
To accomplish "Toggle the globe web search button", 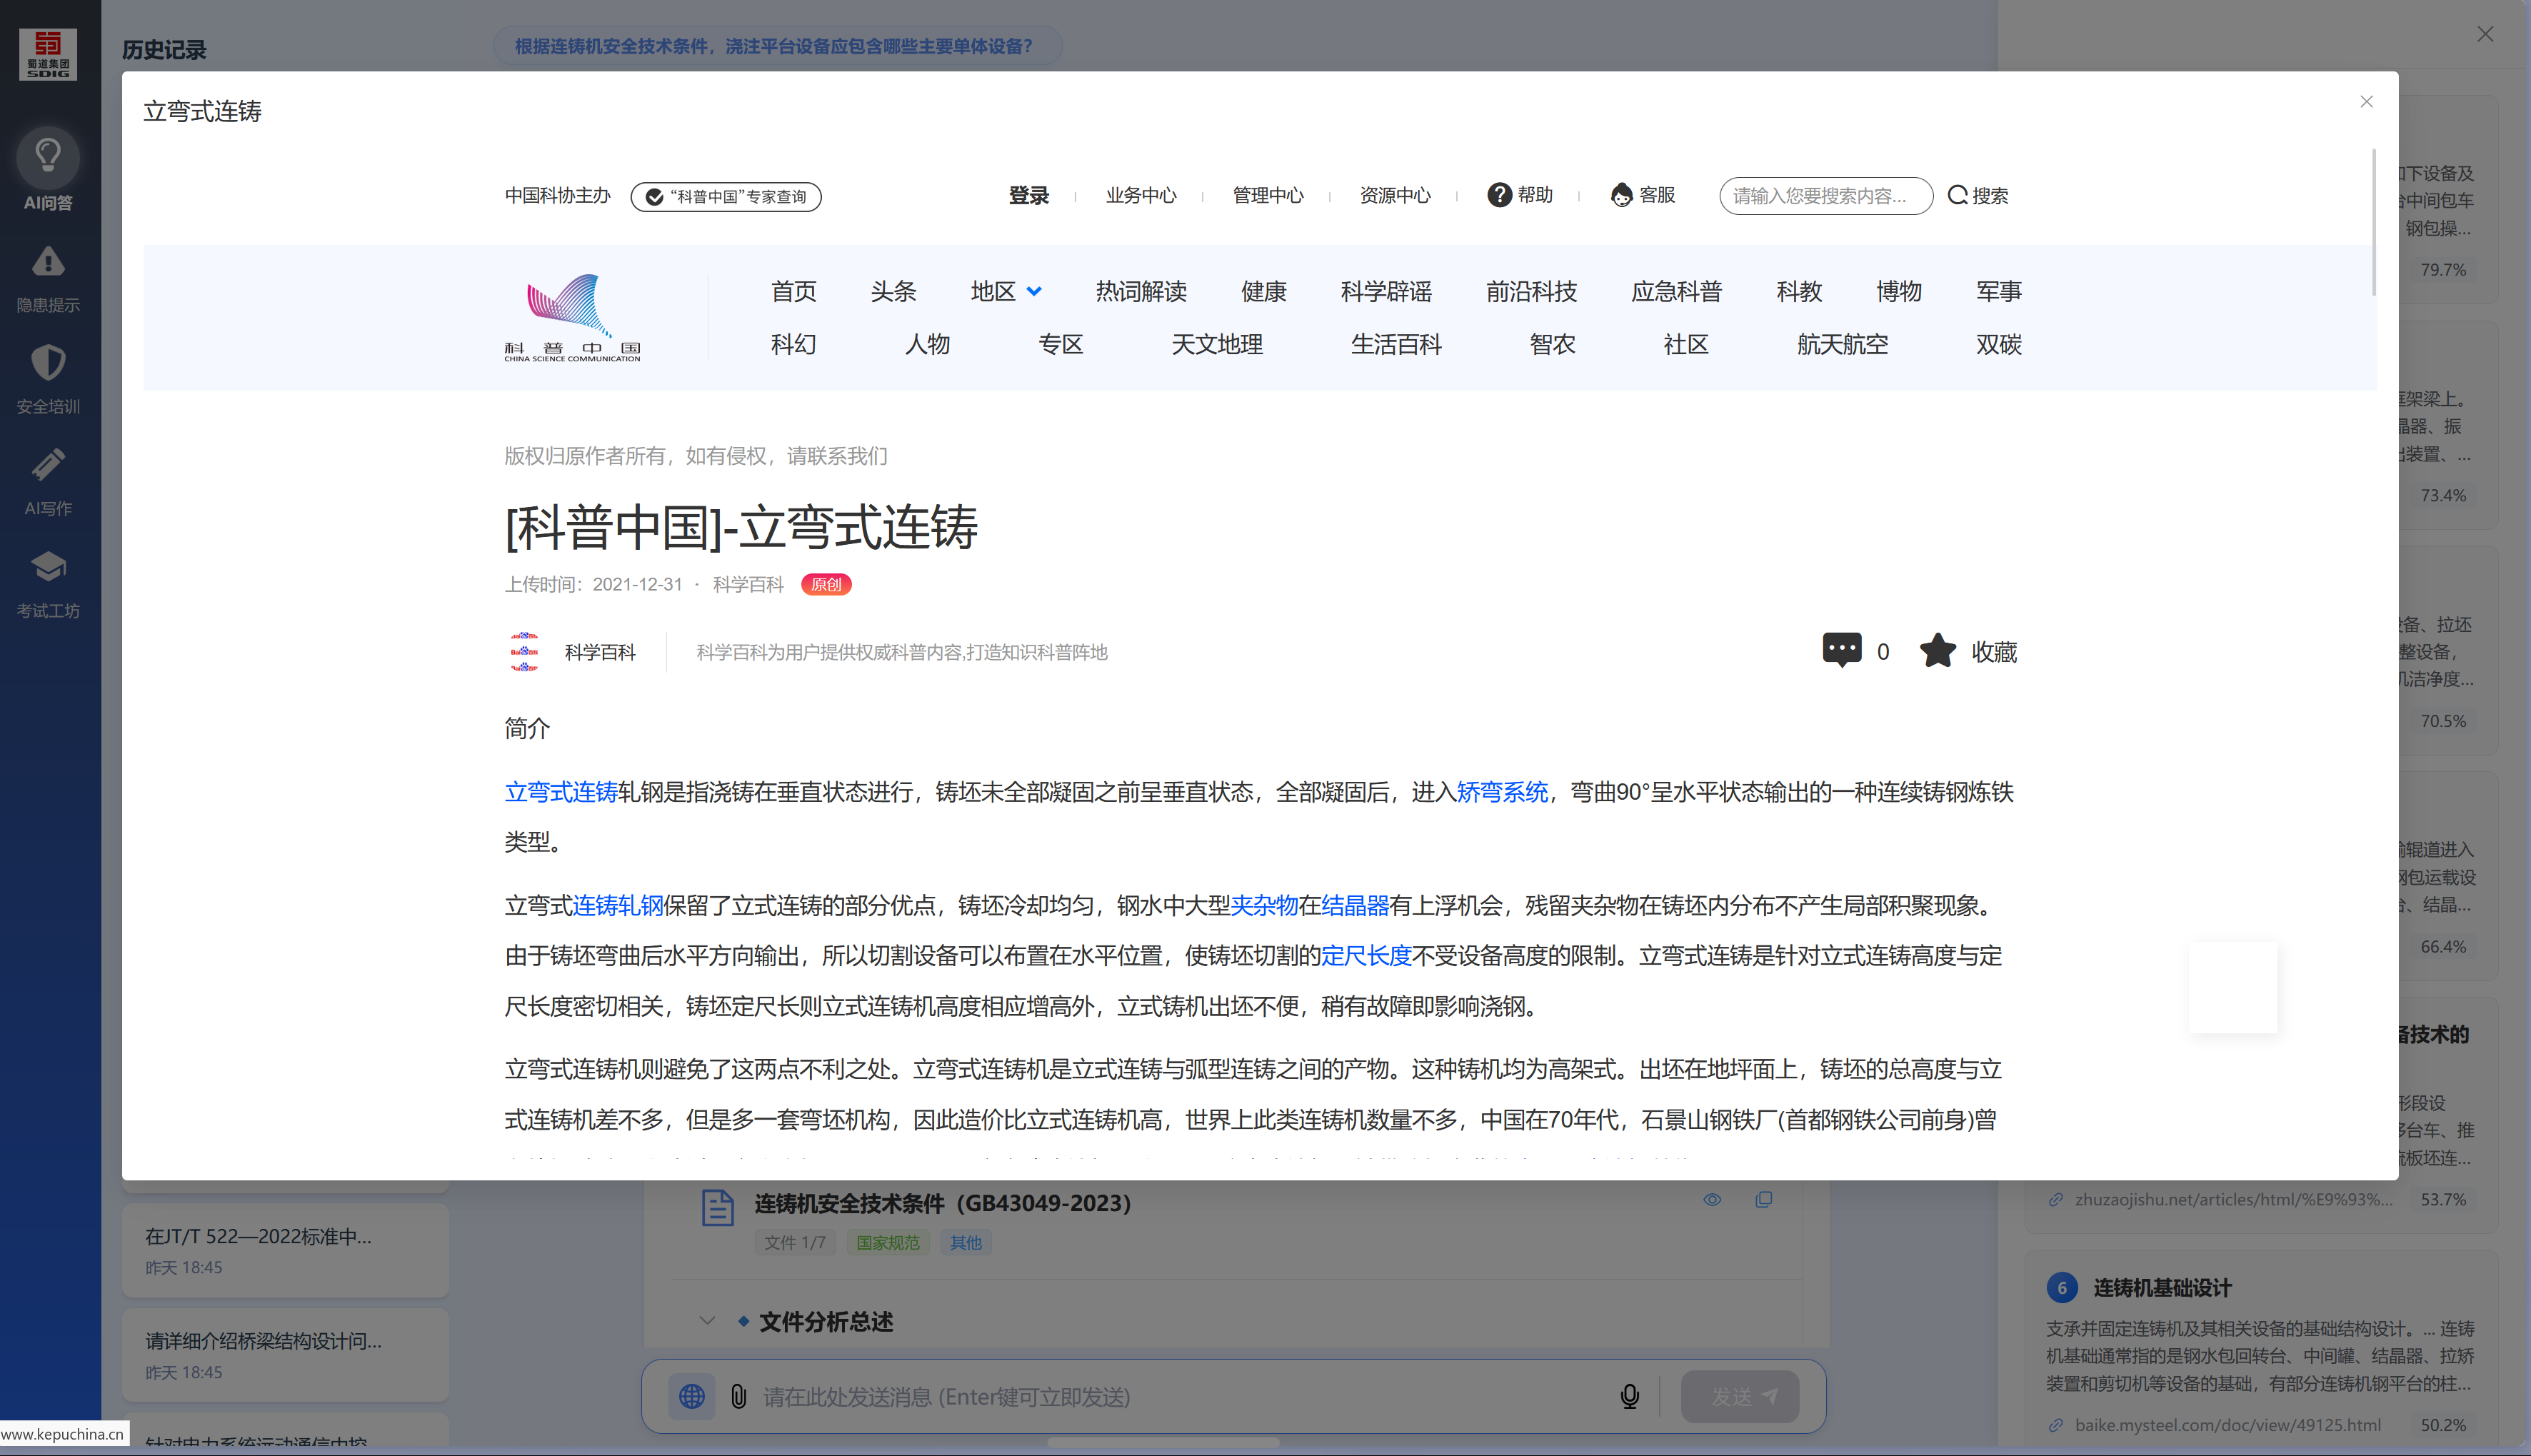I will [692, 1396].
